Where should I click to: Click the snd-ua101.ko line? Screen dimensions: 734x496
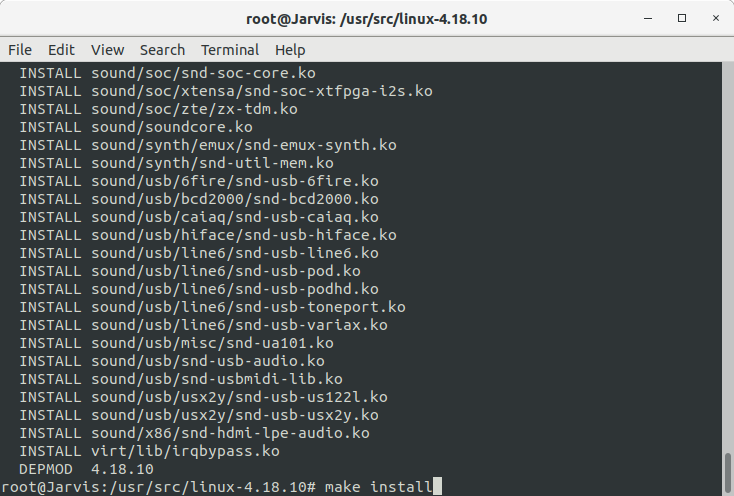[x=176, y=343]
